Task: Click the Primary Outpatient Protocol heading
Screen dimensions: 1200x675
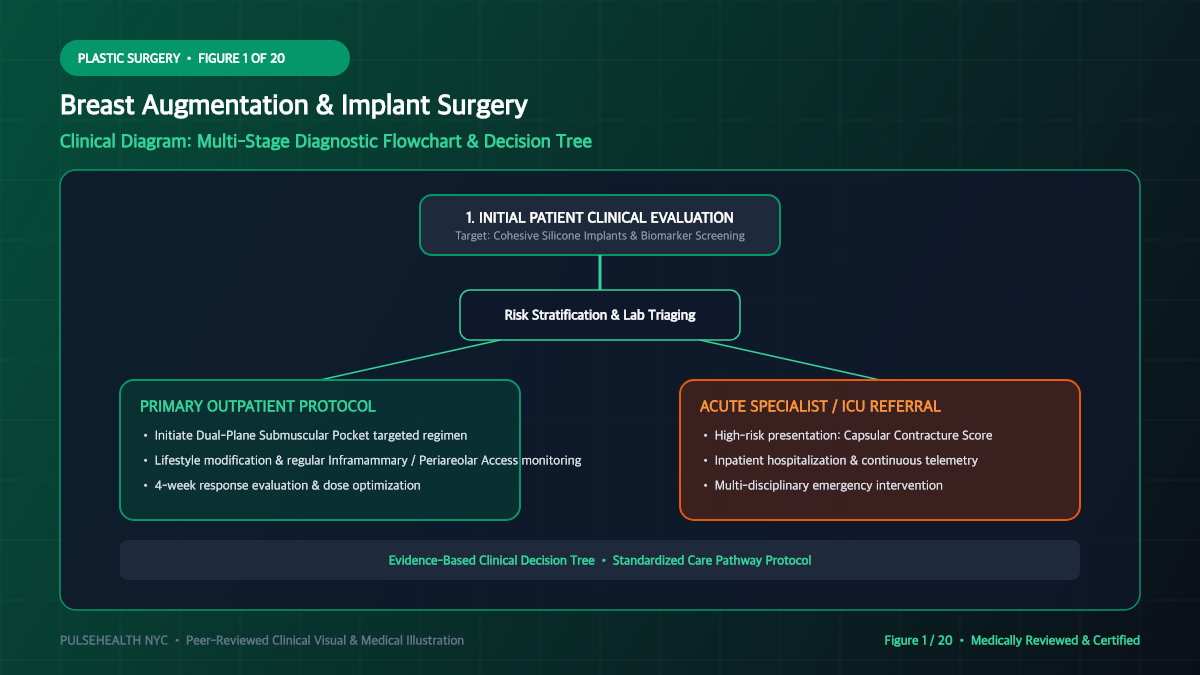Action: coord(258,406)
